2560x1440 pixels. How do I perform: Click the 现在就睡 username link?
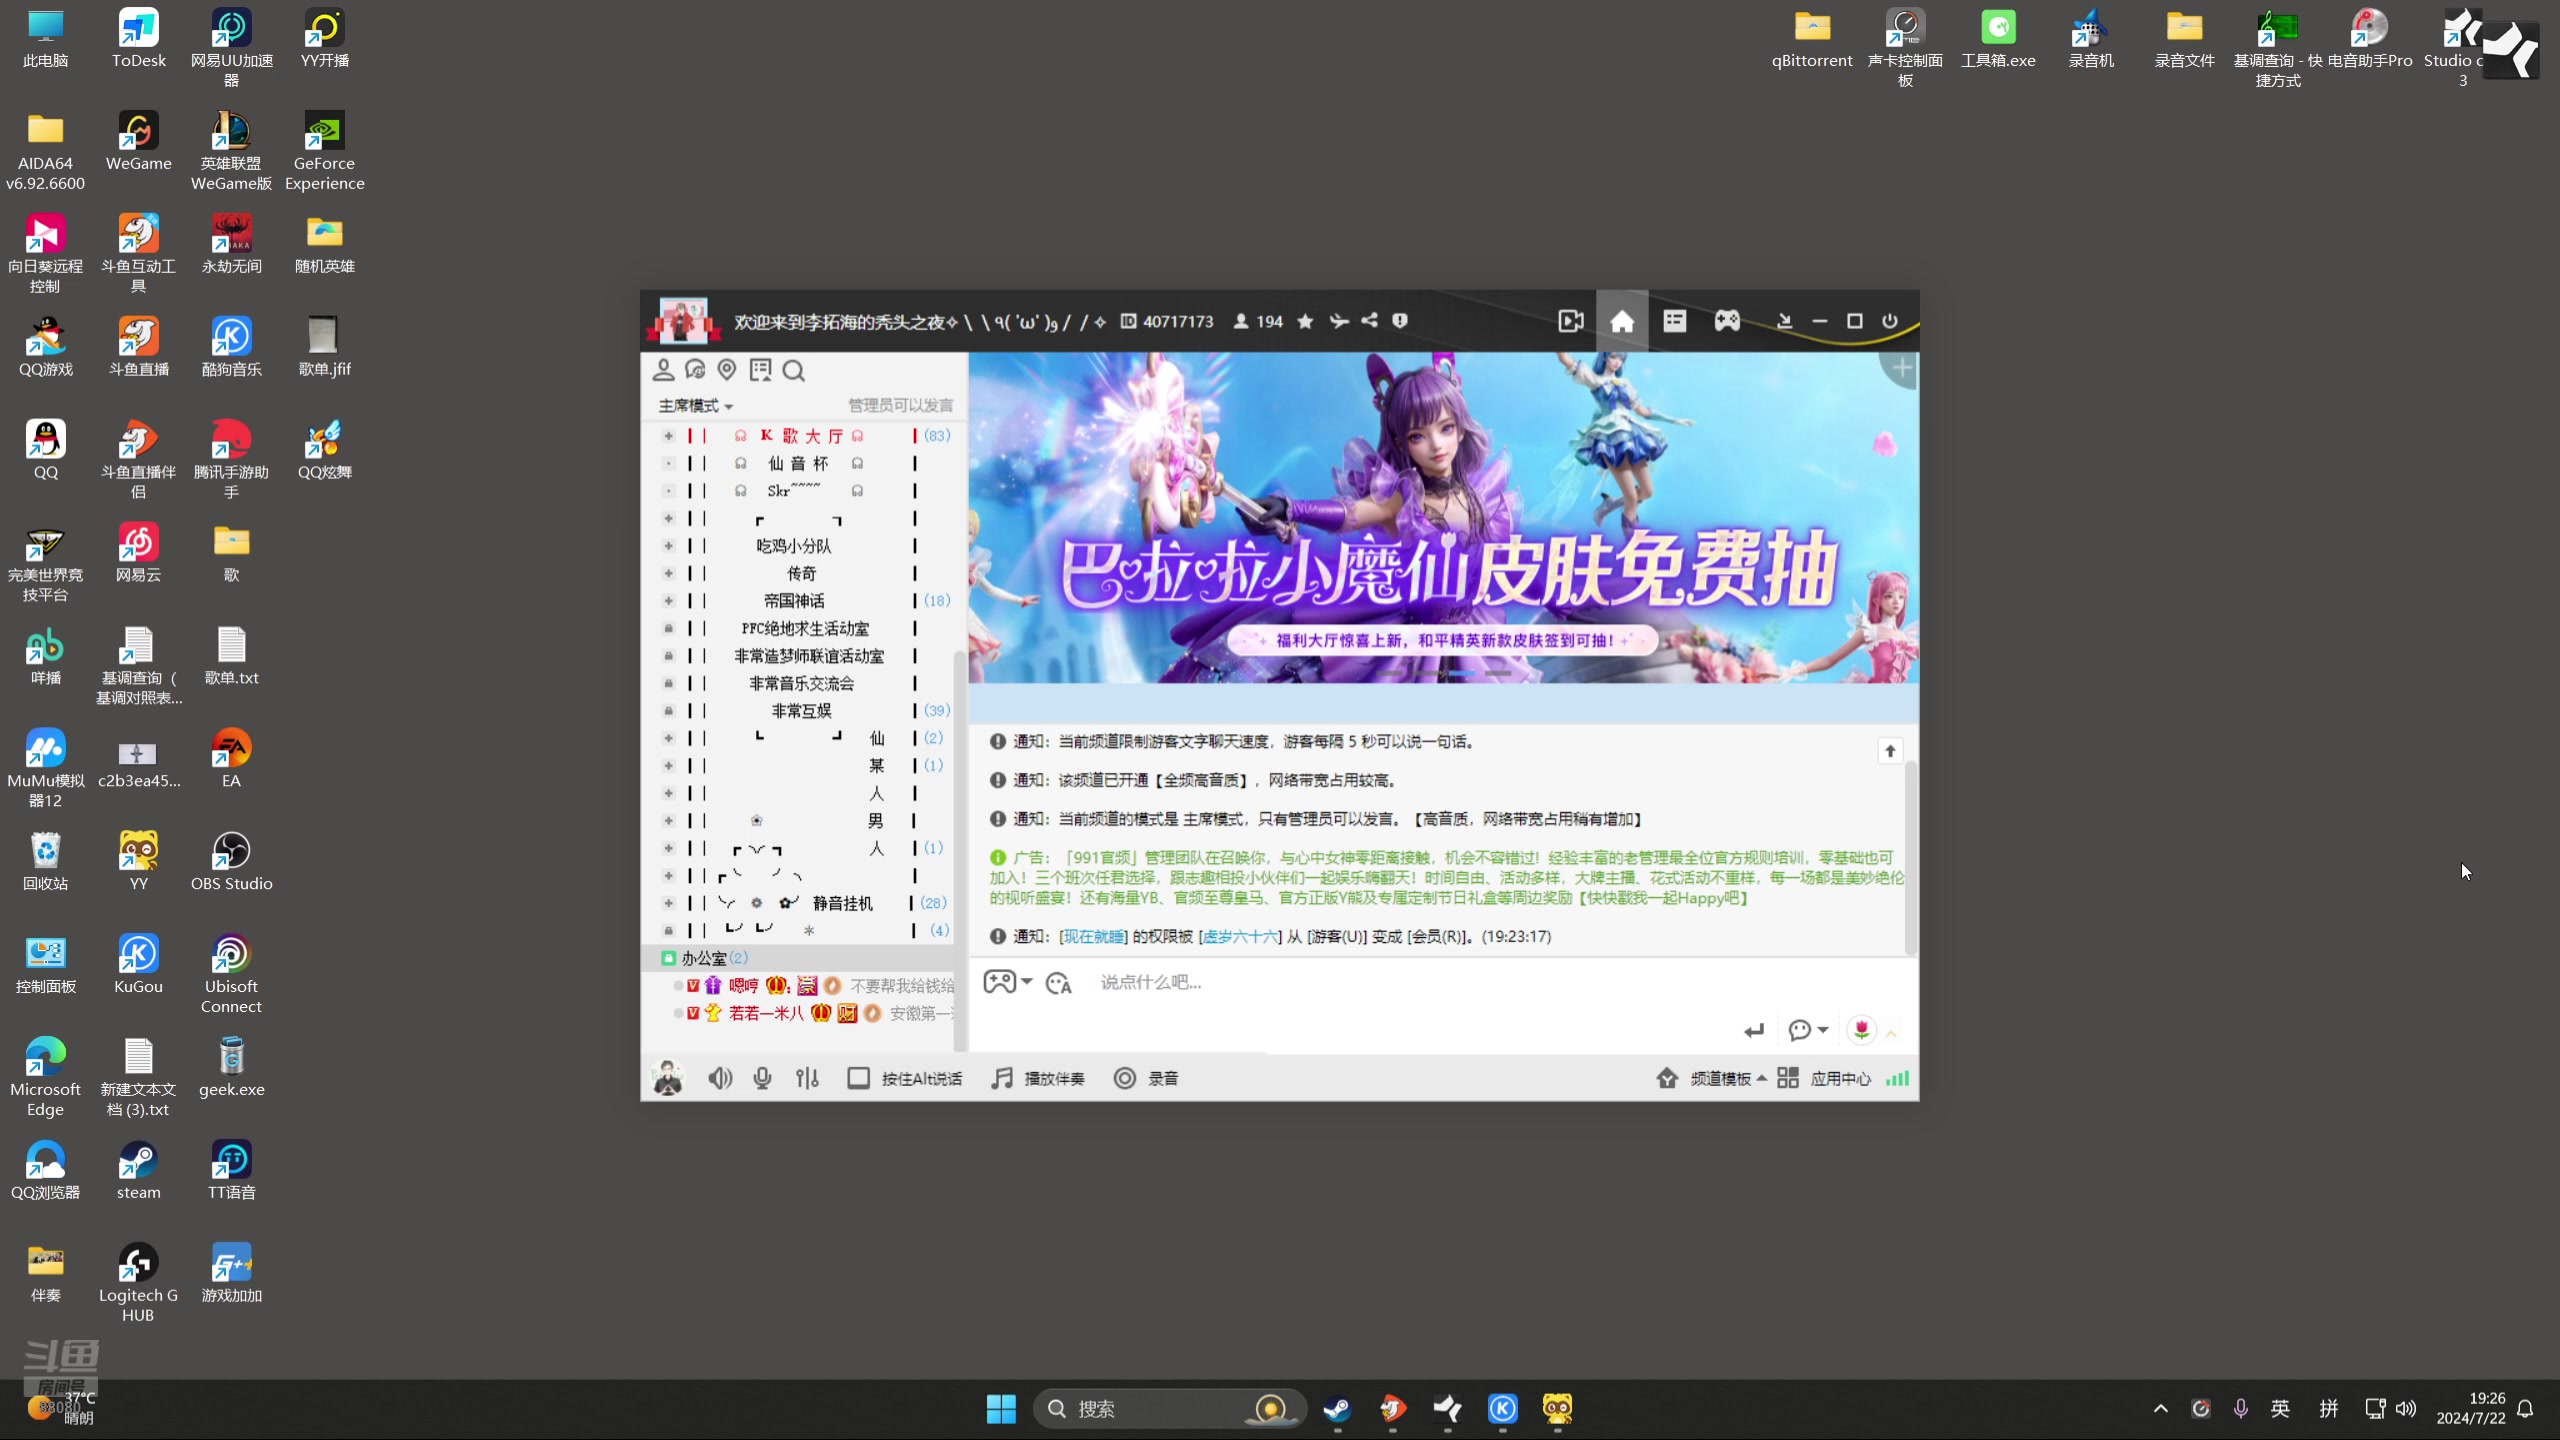(1093, 936)
